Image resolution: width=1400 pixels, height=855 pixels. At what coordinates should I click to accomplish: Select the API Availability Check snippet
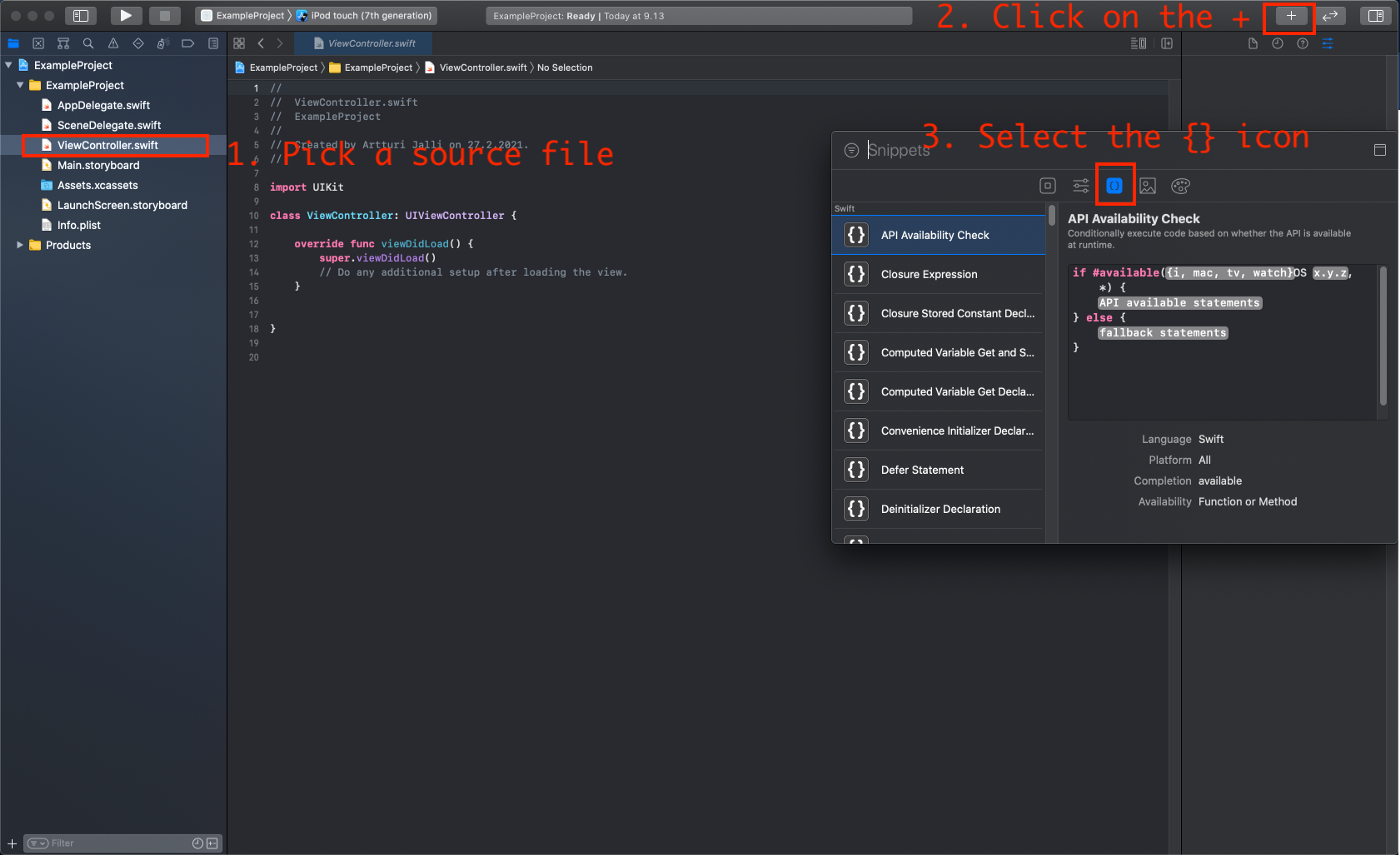[938, 235]
